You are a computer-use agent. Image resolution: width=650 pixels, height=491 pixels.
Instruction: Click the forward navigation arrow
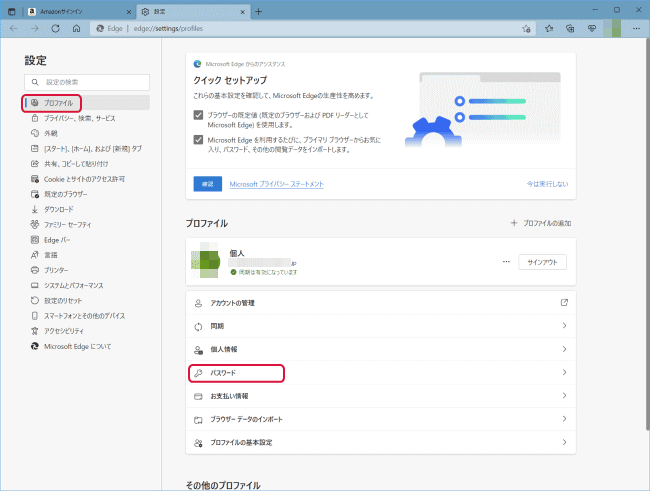(34, 28)
